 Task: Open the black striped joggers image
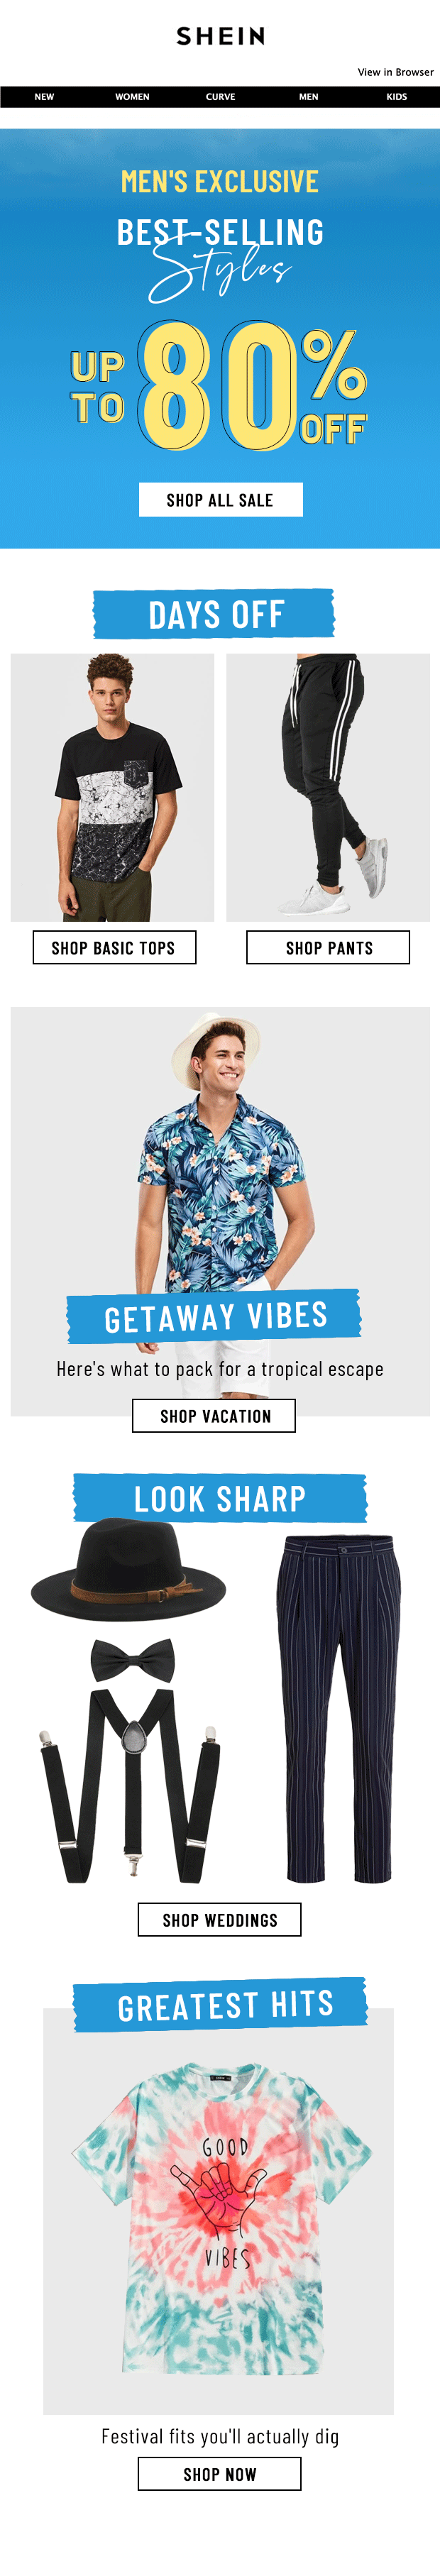click(x=328, y=787)
